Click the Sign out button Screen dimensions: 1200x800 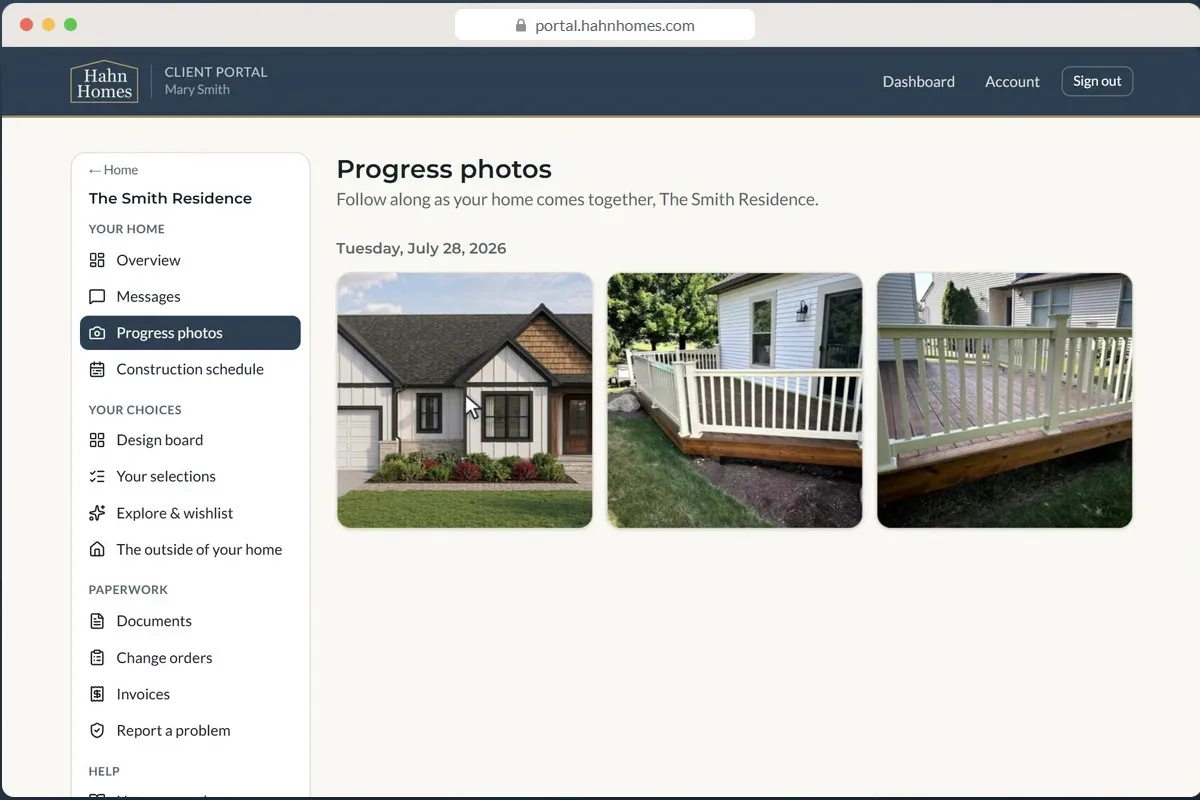[1097, 81]
